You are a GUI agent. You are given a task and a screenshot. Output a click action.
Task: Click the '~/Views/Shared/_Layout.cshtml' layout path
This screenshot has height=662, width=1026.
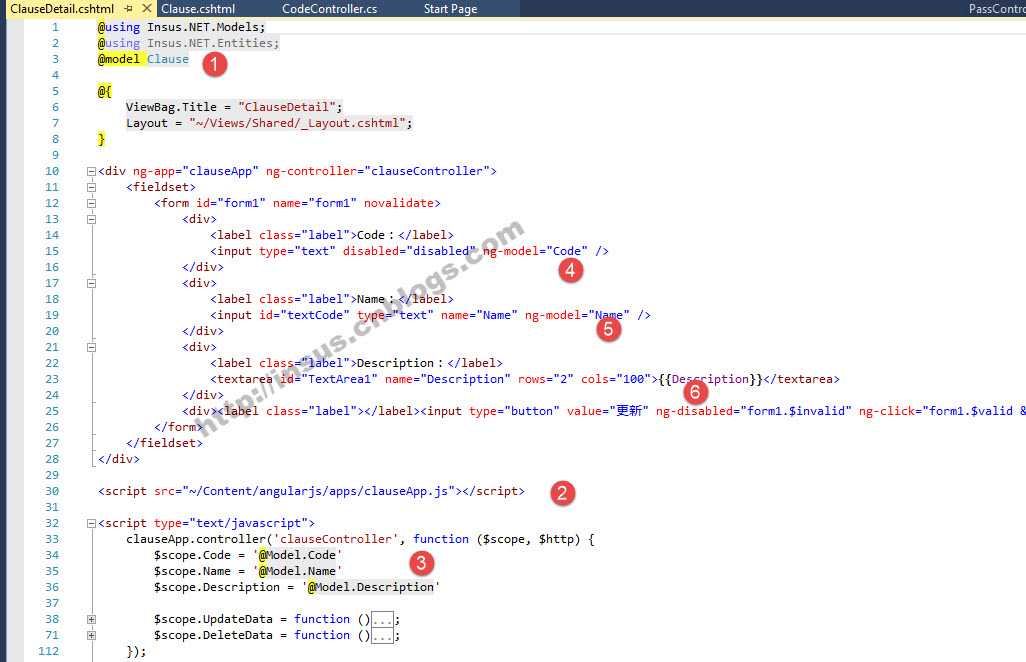[298, 123]
